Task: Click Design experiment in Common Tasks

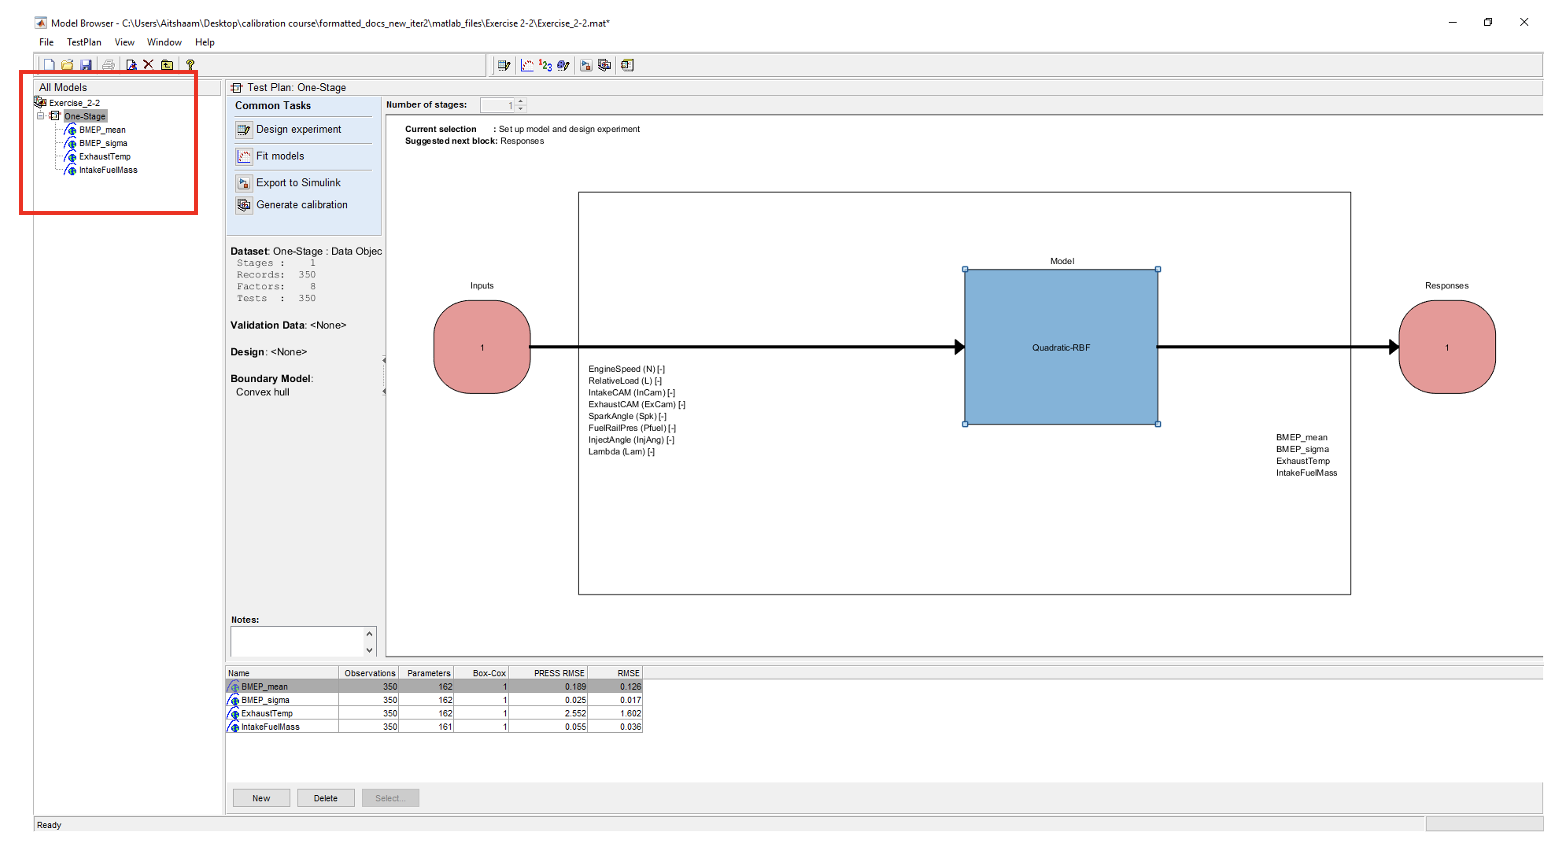Action: click(x=298, y=129)
